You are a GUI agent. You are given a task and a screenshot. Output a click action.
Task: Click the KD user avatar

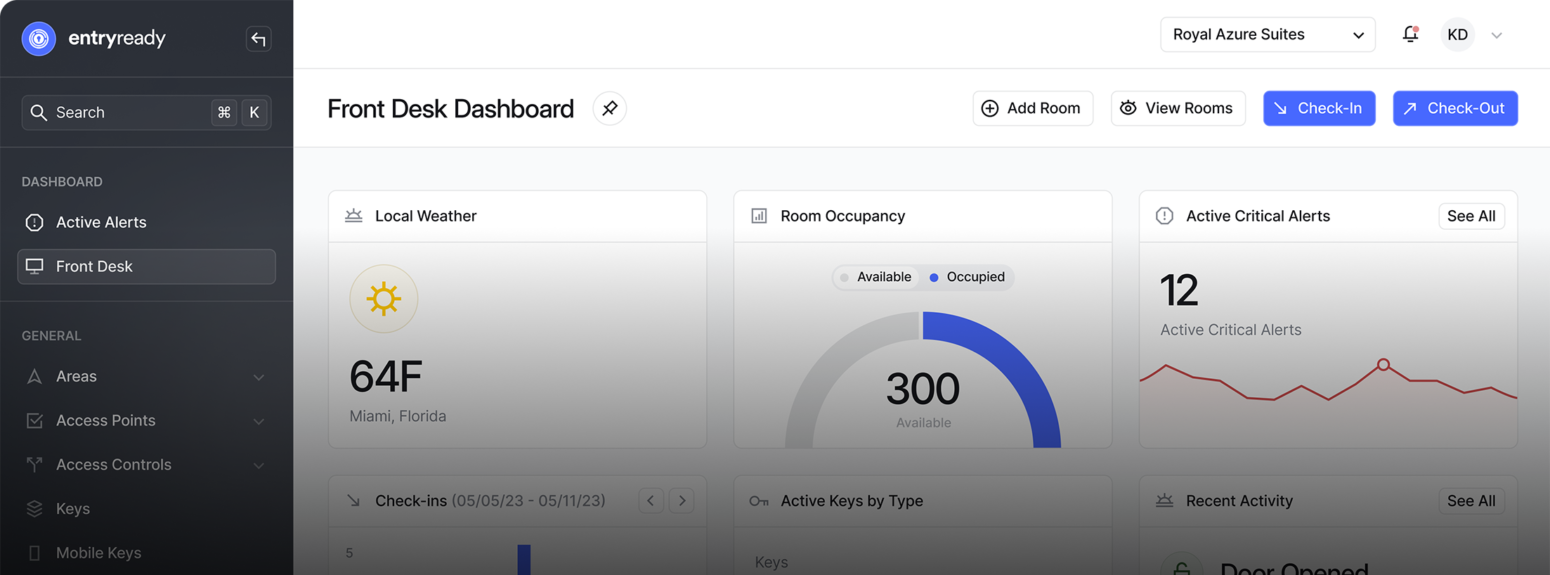pos(1457,34)
